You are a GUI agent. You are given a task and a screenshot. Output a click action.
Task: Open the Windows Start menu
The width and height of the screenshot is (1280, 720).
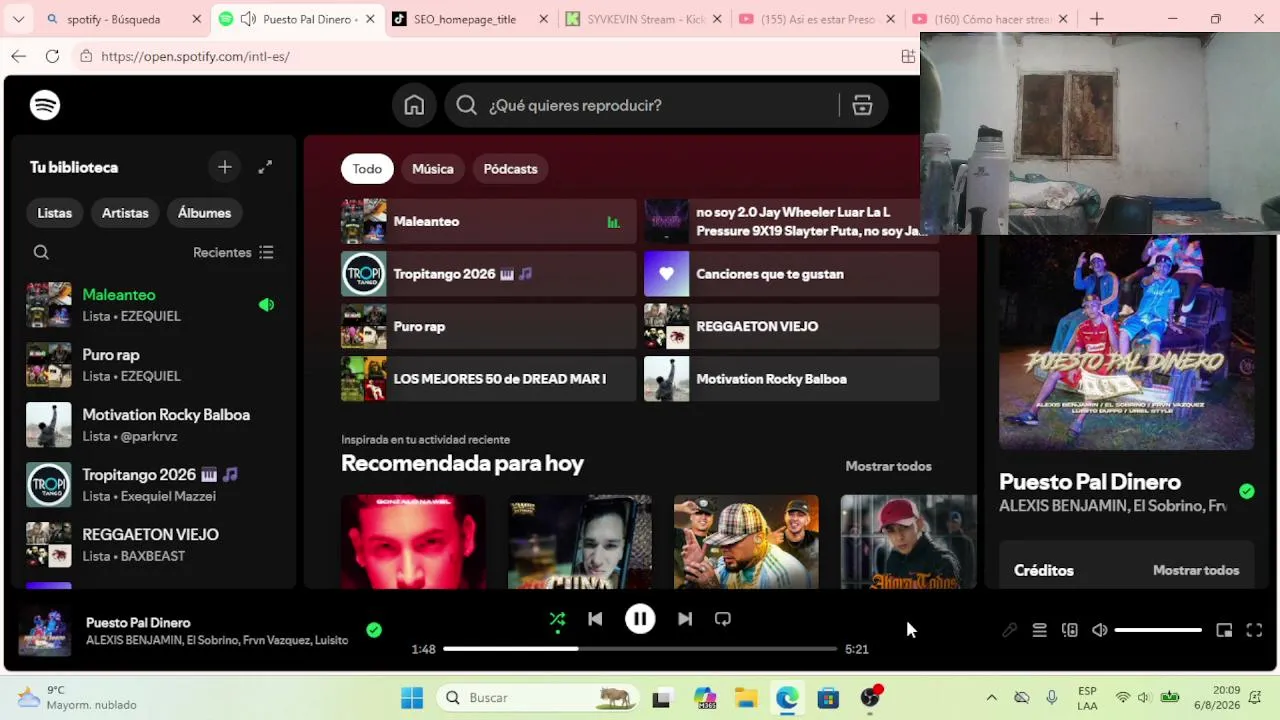[412, 697]
